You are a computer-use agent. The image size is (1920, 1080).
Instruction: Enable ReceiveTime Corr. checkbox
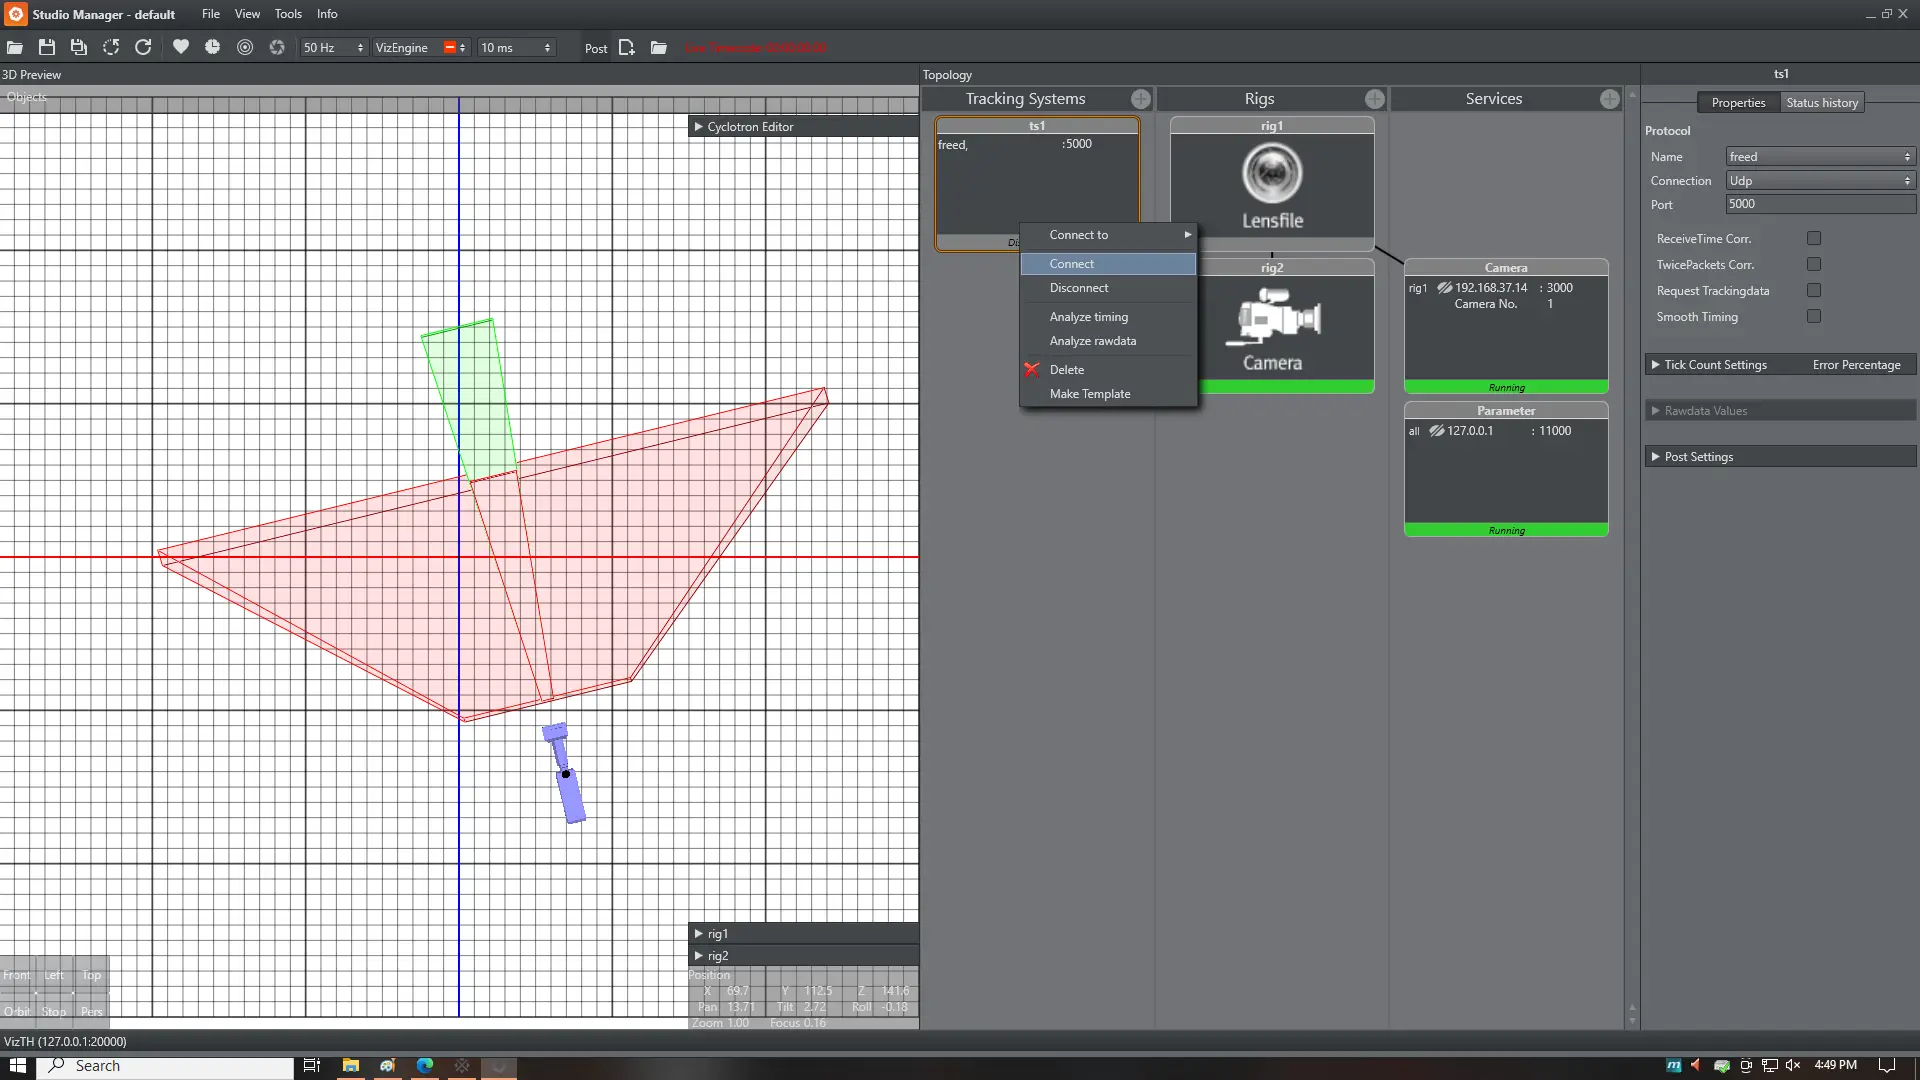point(1813,238)
